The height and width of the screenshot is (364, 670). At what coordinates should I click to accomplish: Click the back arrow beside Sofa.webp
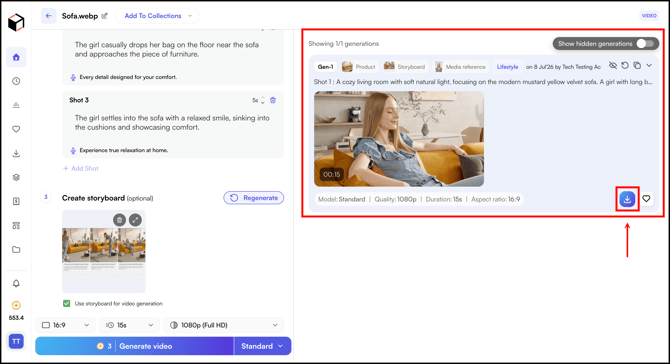pos(48,16)
